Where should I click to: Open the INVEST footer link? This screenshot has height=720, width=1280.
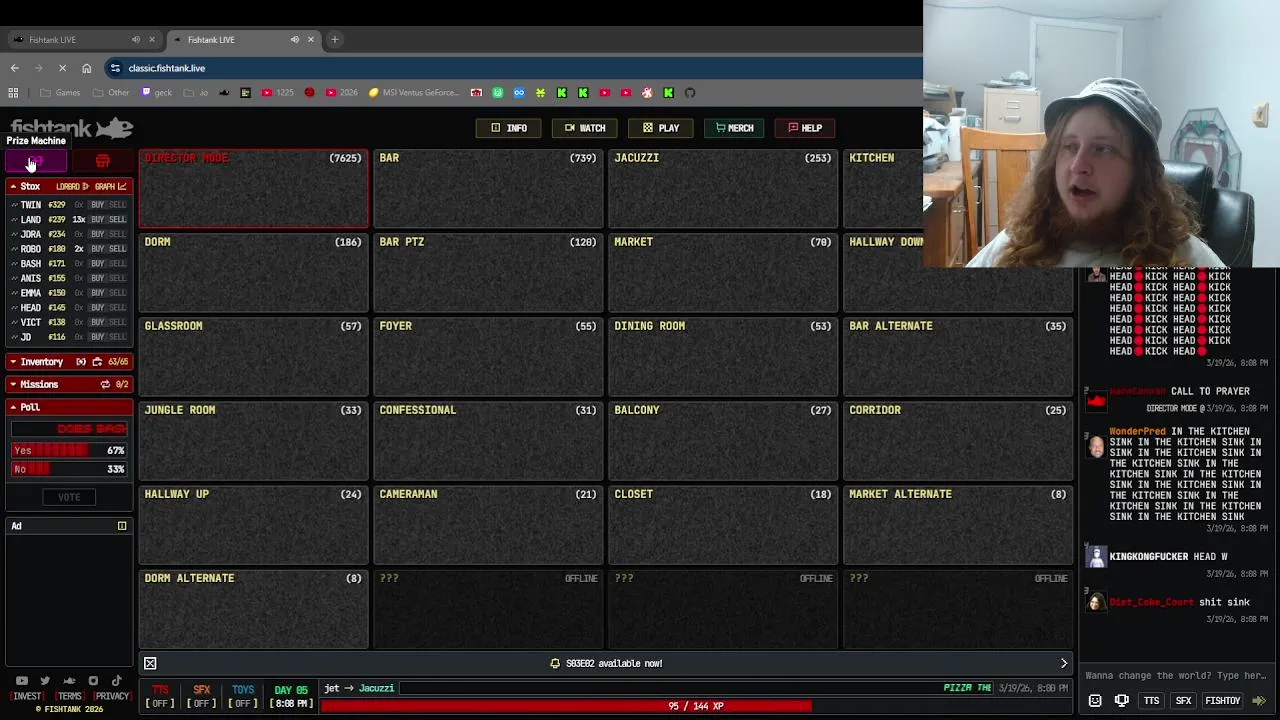pyautogui.click(x=27, y=697)
